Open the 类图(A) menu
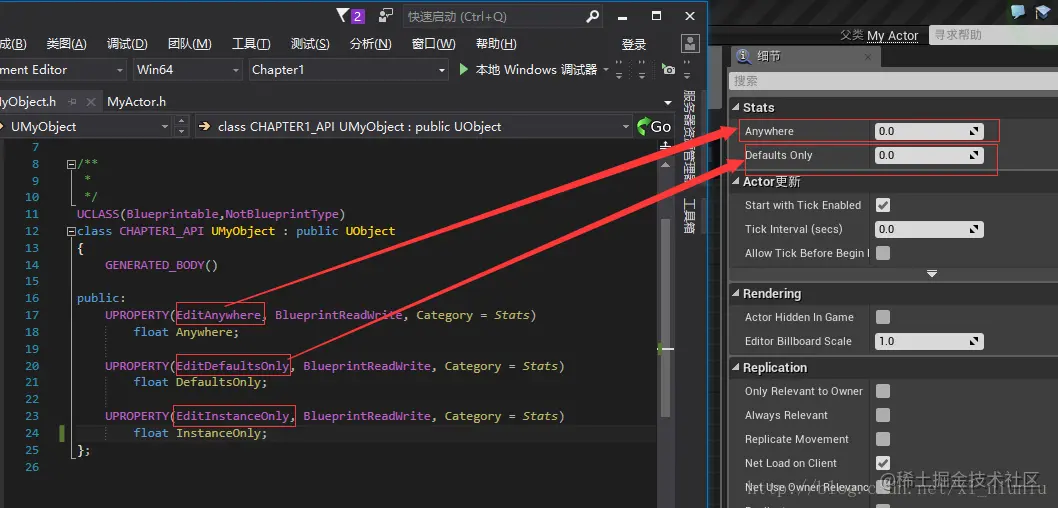 [x=66, y=44]
